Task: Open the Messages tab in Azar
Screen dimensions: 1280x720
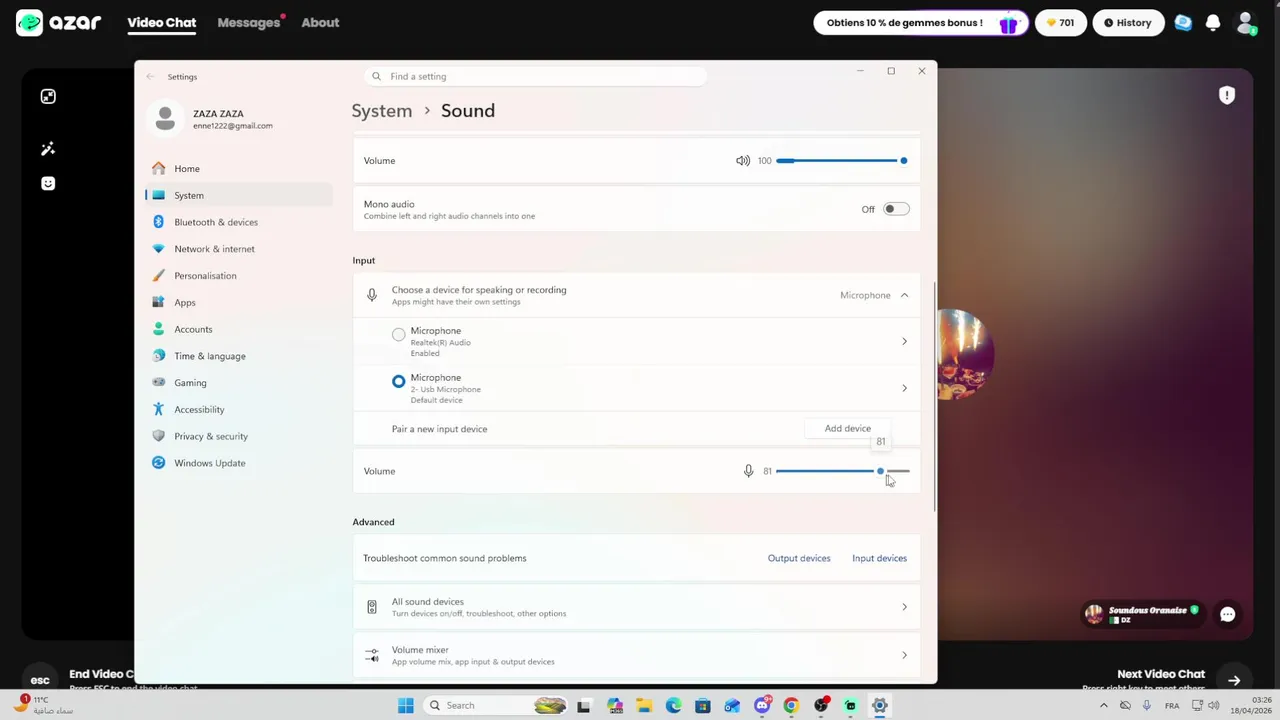Action: click(x=249, y=22)
